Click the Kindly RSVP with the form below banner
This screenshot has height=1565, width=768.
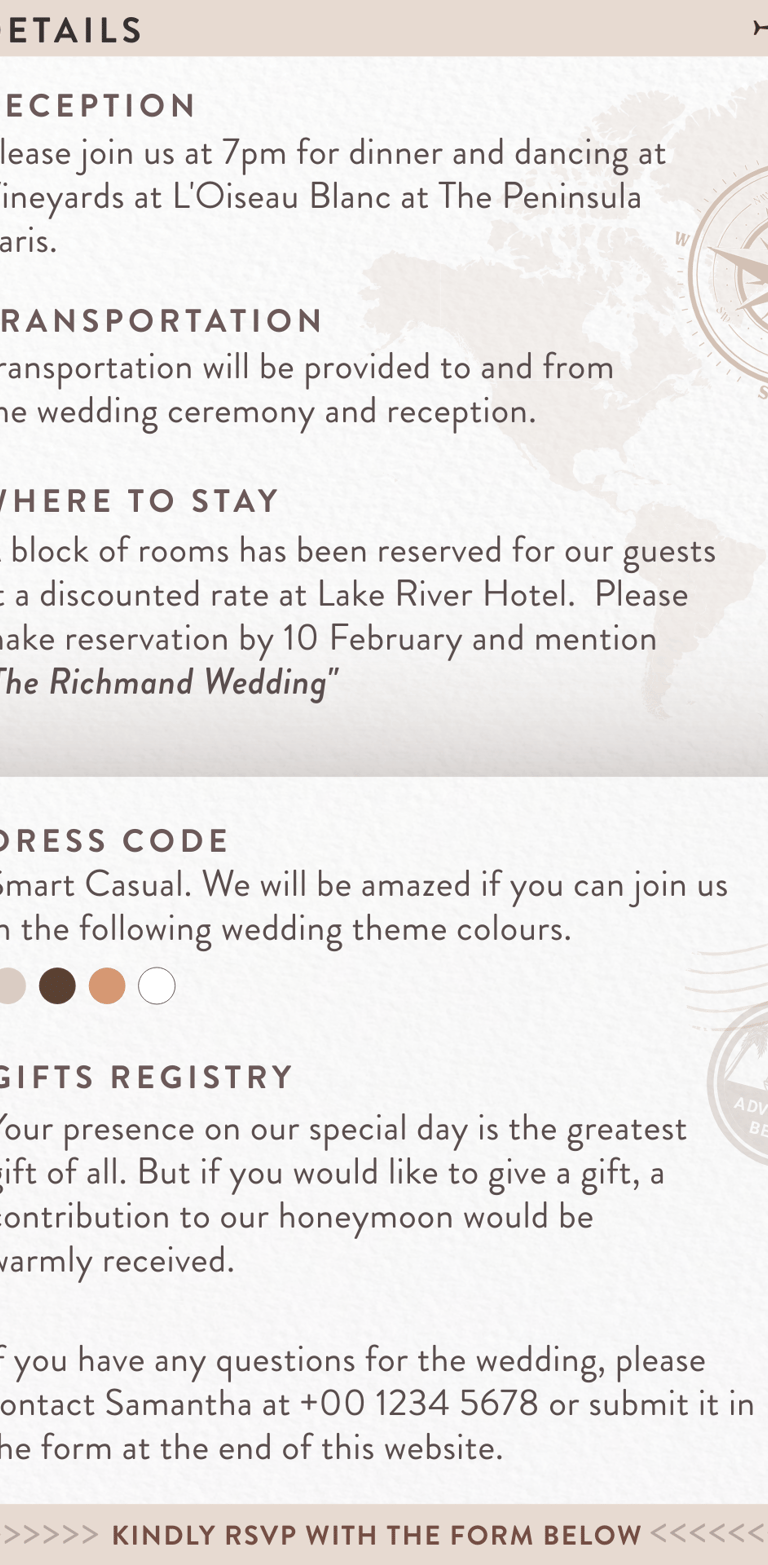click(384, 1534)
